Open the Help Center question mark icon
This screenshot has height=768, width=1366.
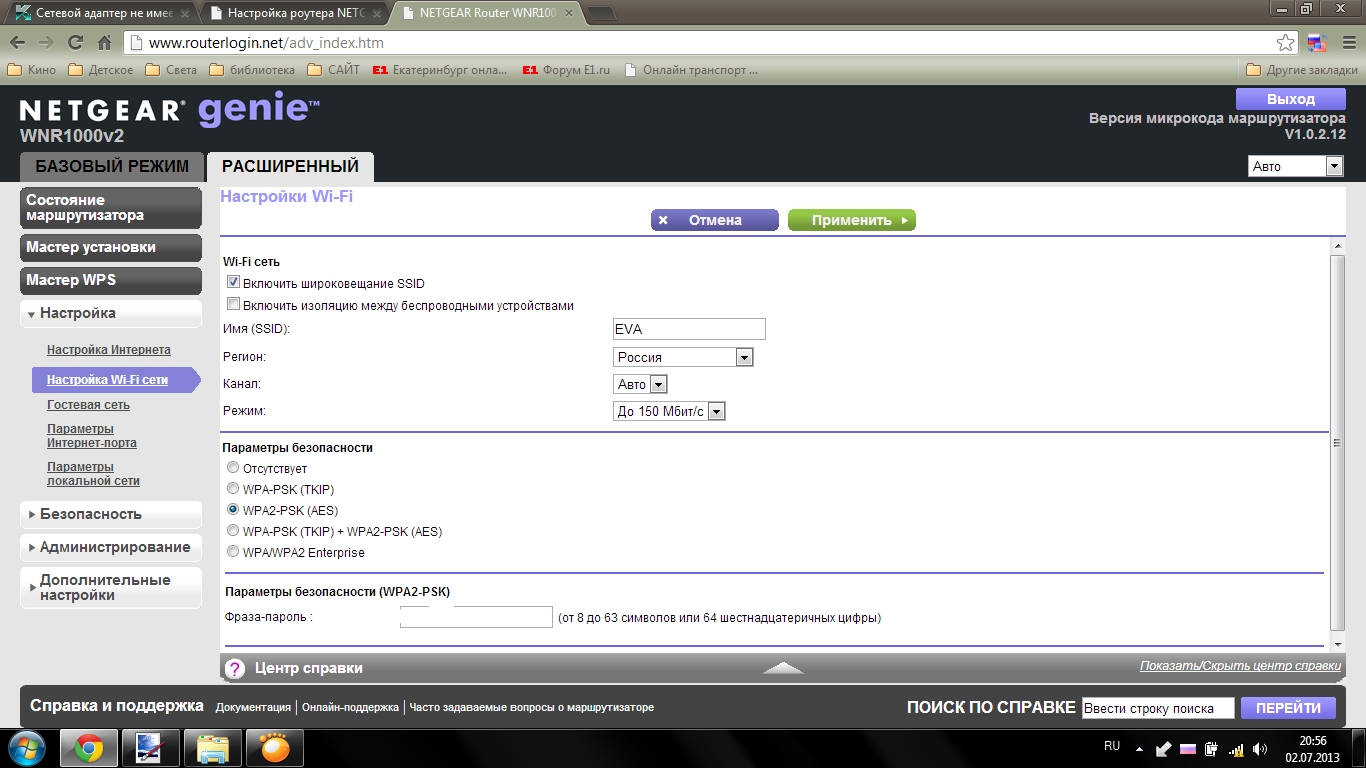[235, 668]
